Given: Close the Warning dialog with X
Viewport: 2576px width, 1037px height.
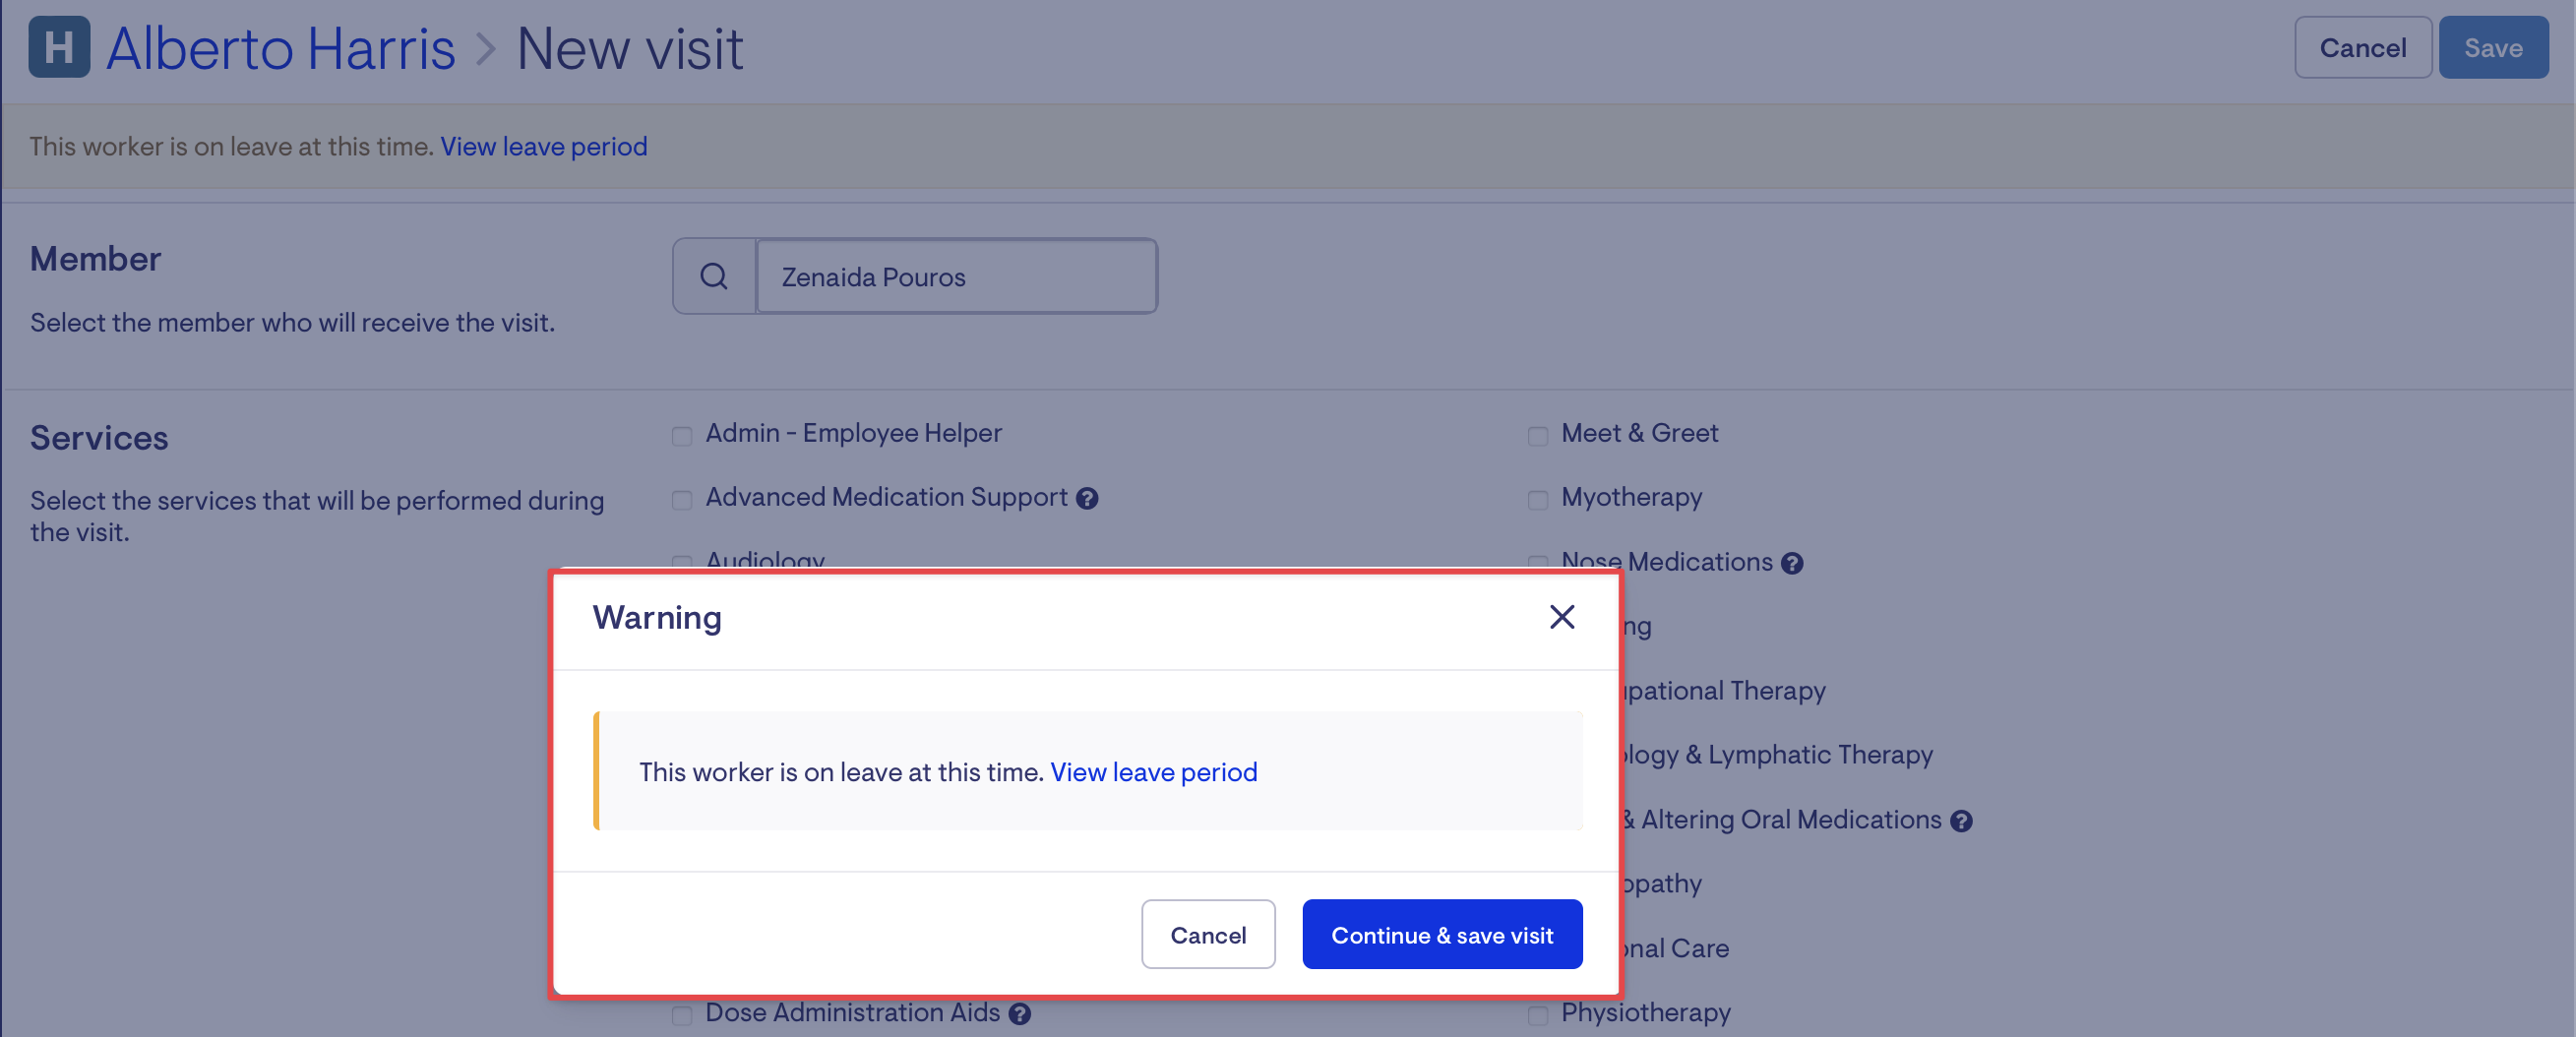Looking at the screenshot, I should pos(1561,617).
